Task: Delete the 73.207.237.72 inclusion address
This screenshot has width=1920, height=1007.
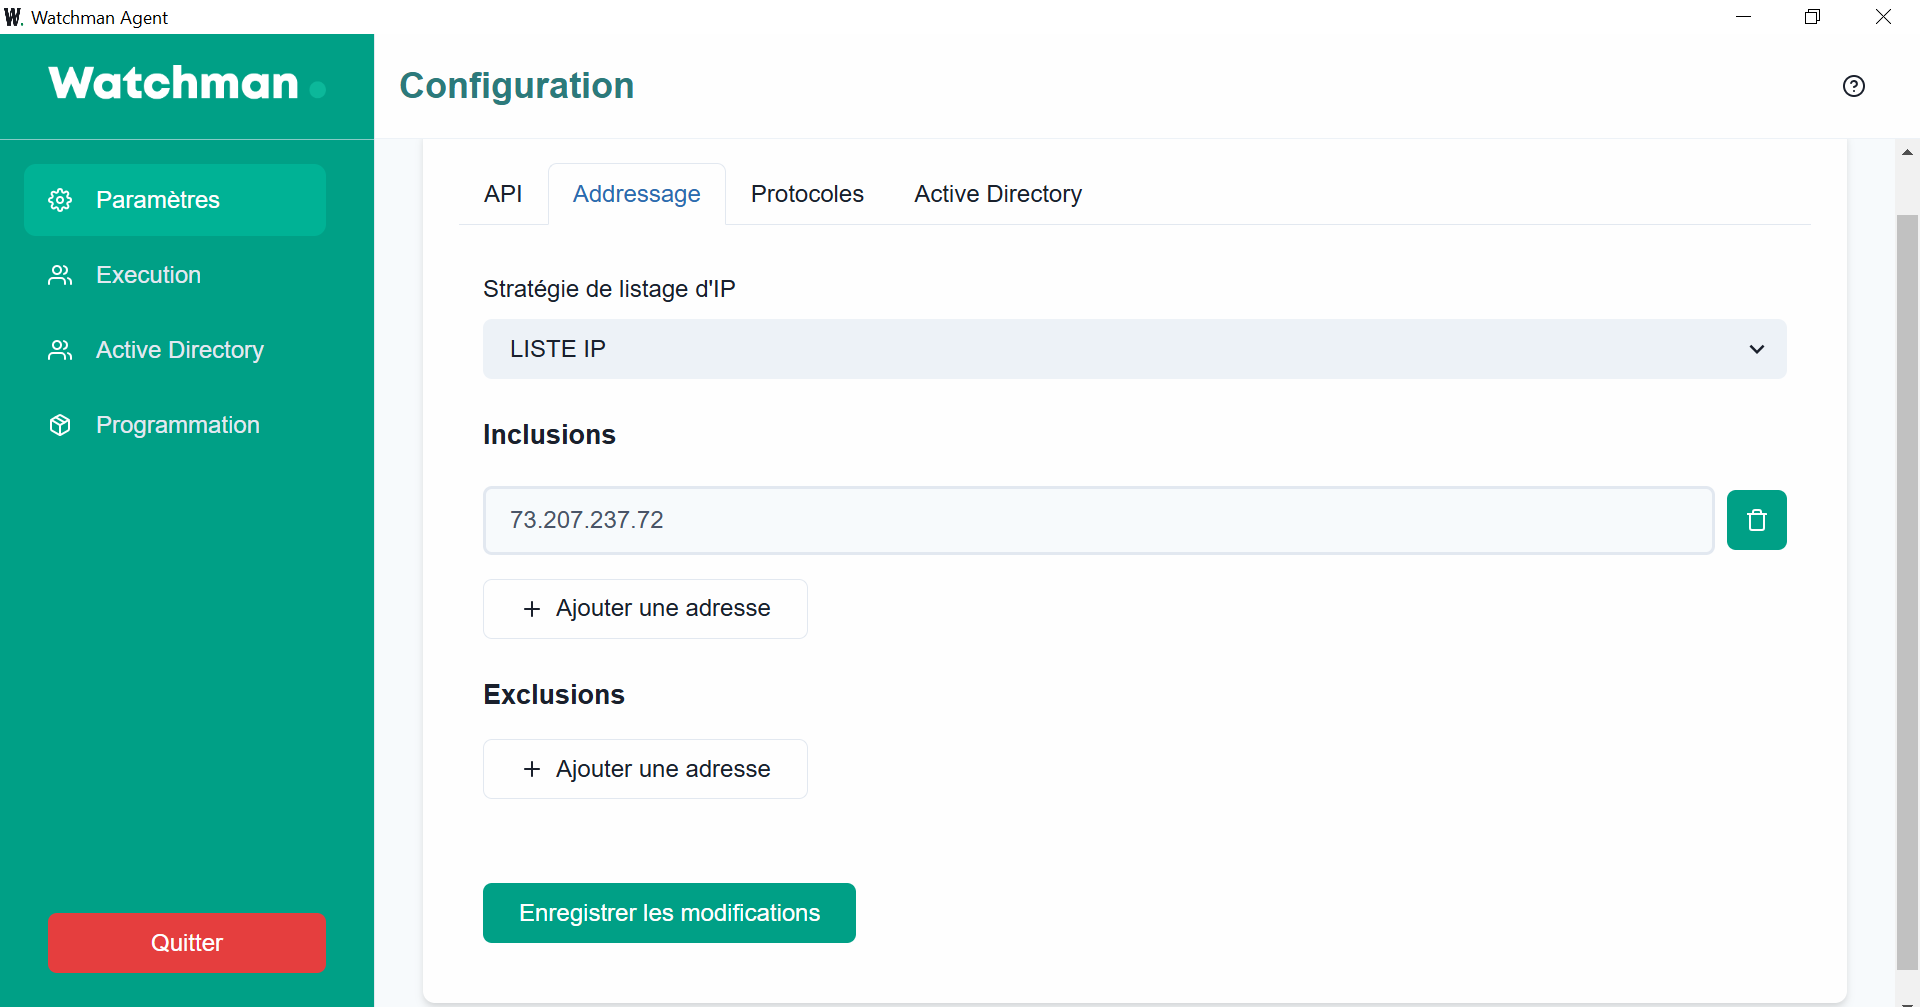Action: pos(1756,520)
